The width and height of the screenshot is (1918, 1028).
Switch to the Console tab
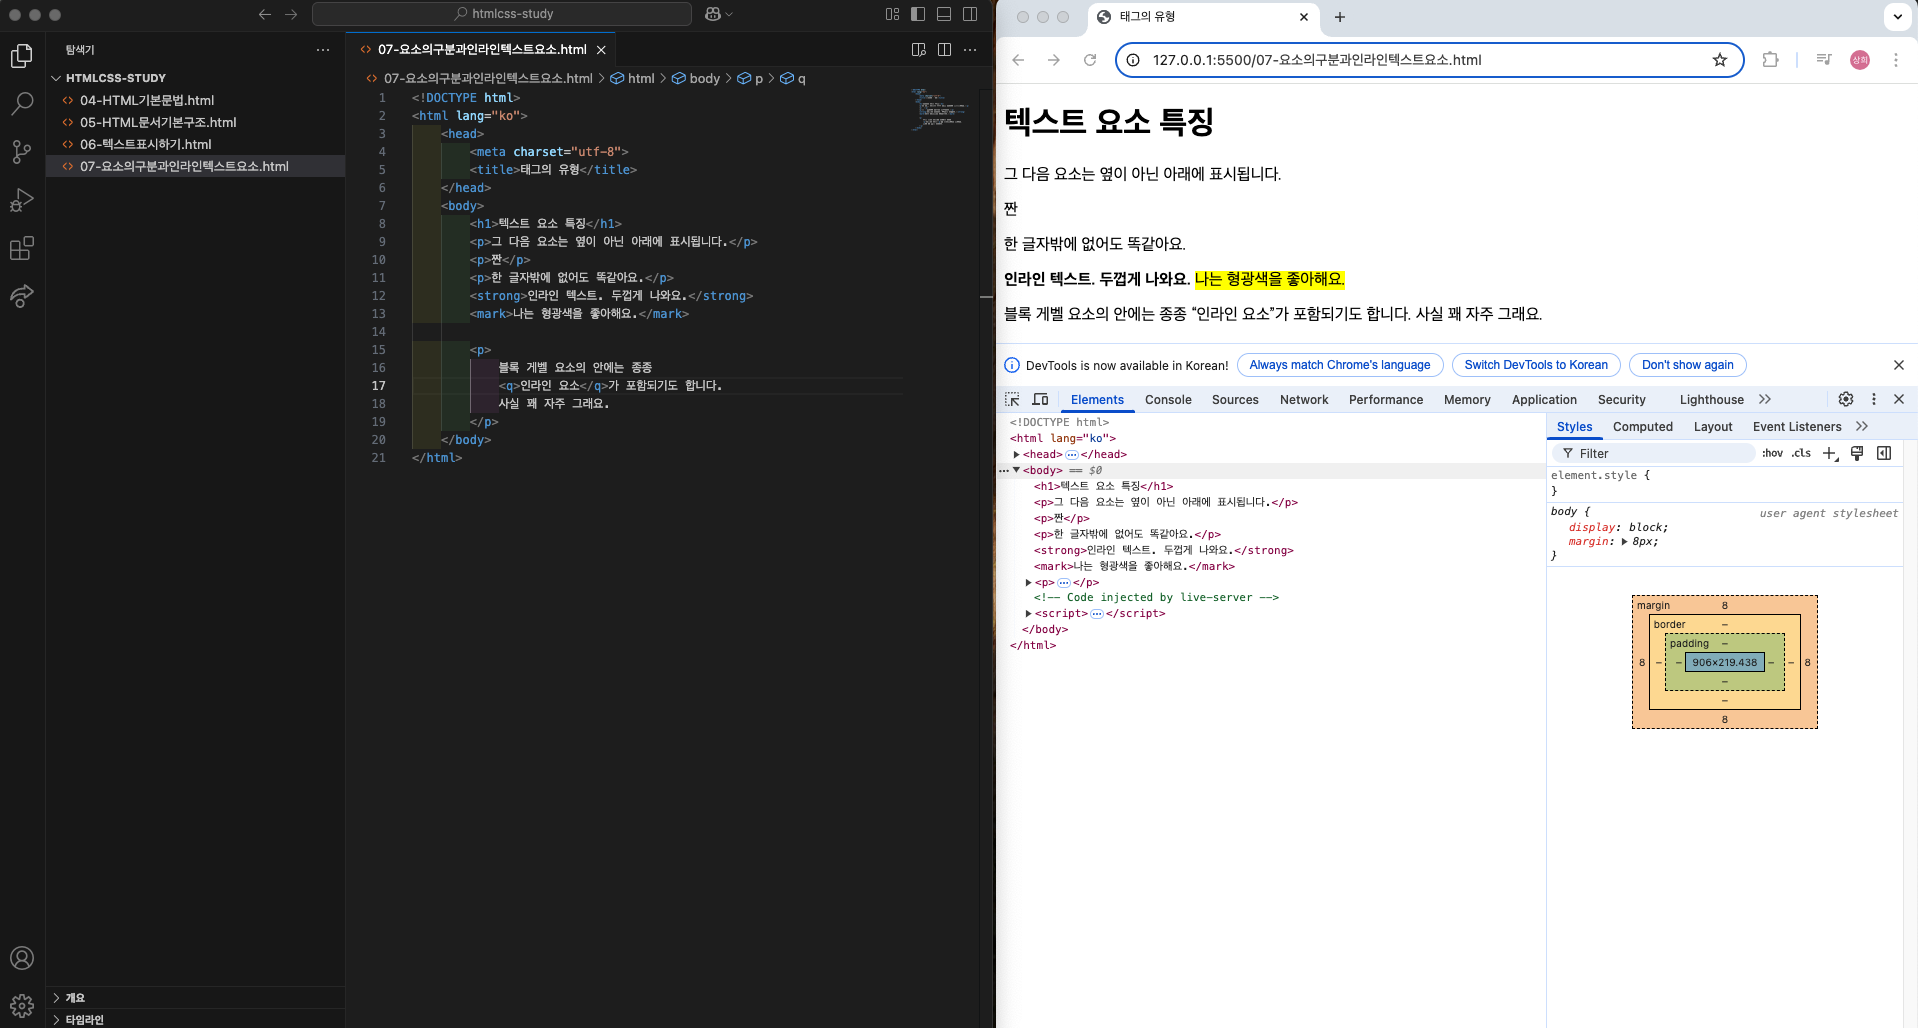click(1168, 400)
